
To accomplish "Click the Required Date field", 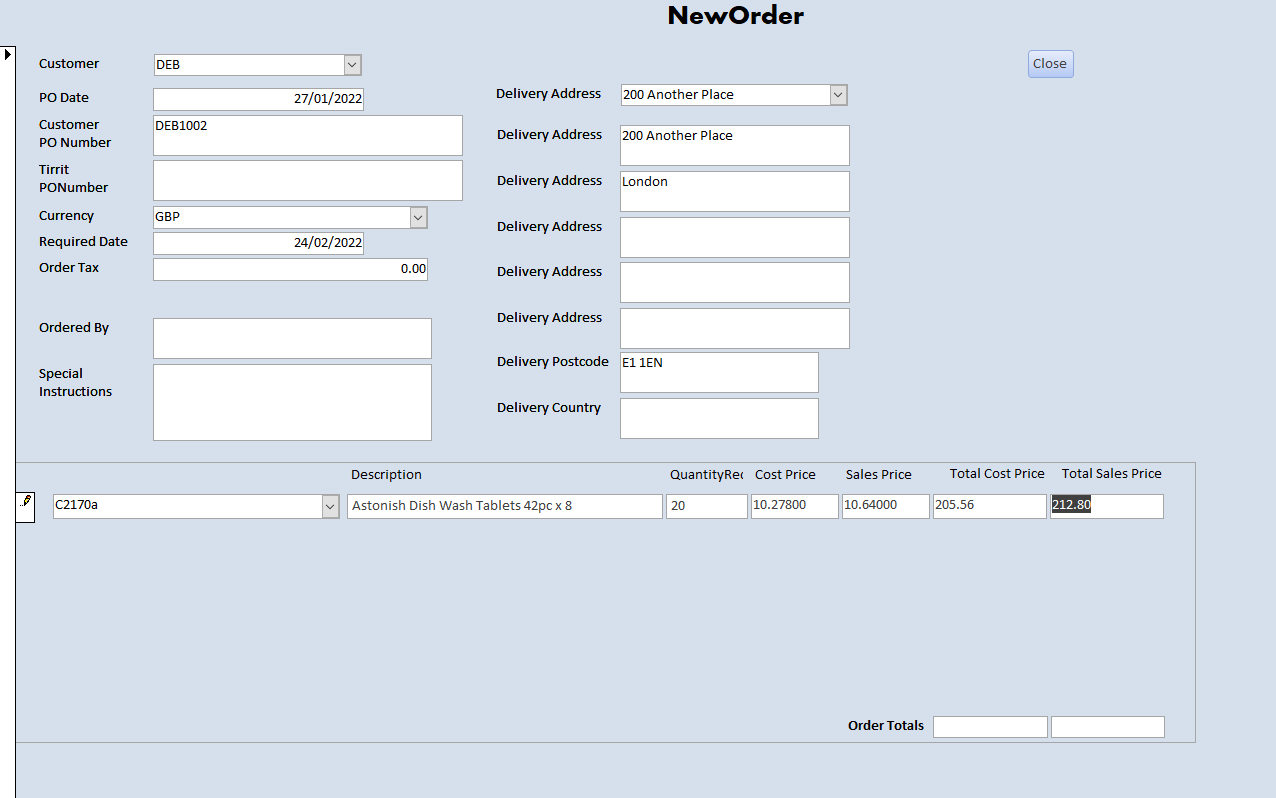I will [258, 243].
